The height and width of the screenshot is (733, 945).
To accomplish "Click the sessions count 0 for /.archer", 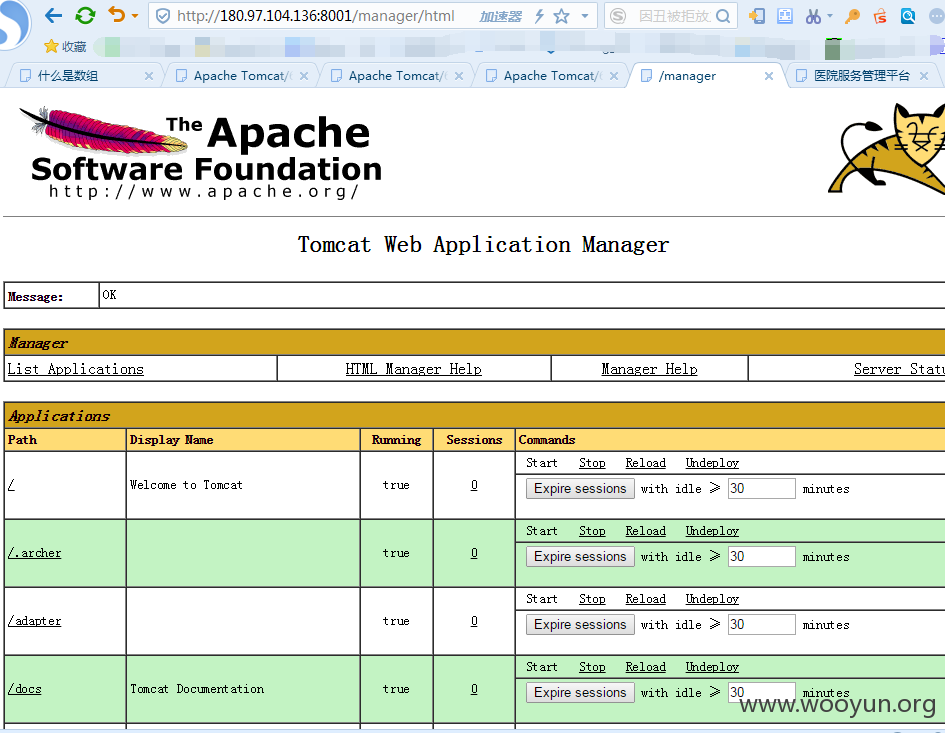I will (474, 553).
